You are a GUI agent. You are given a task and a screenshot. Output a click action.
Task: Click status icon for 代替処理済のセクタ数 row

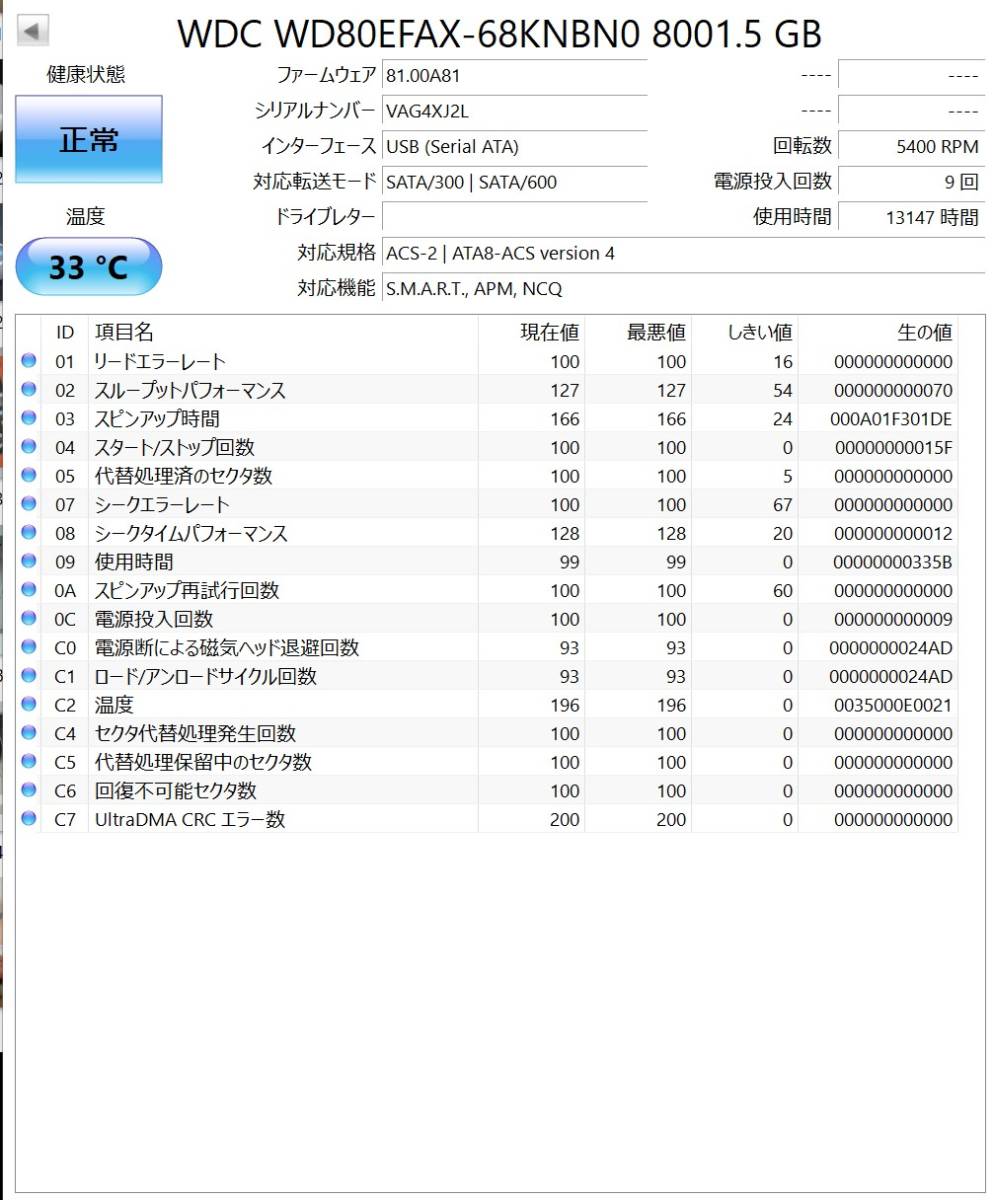(x=28, y=475)
